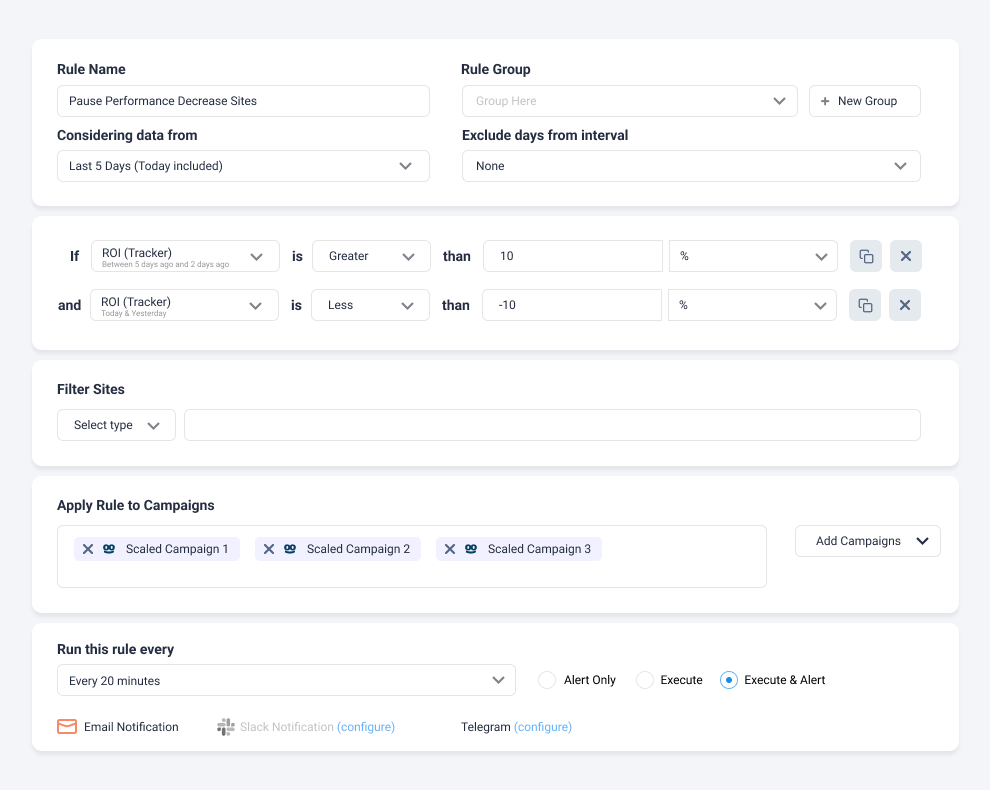Open the Rule Group dropdown
Screen dimensions: 990x790
click(629, 101)
